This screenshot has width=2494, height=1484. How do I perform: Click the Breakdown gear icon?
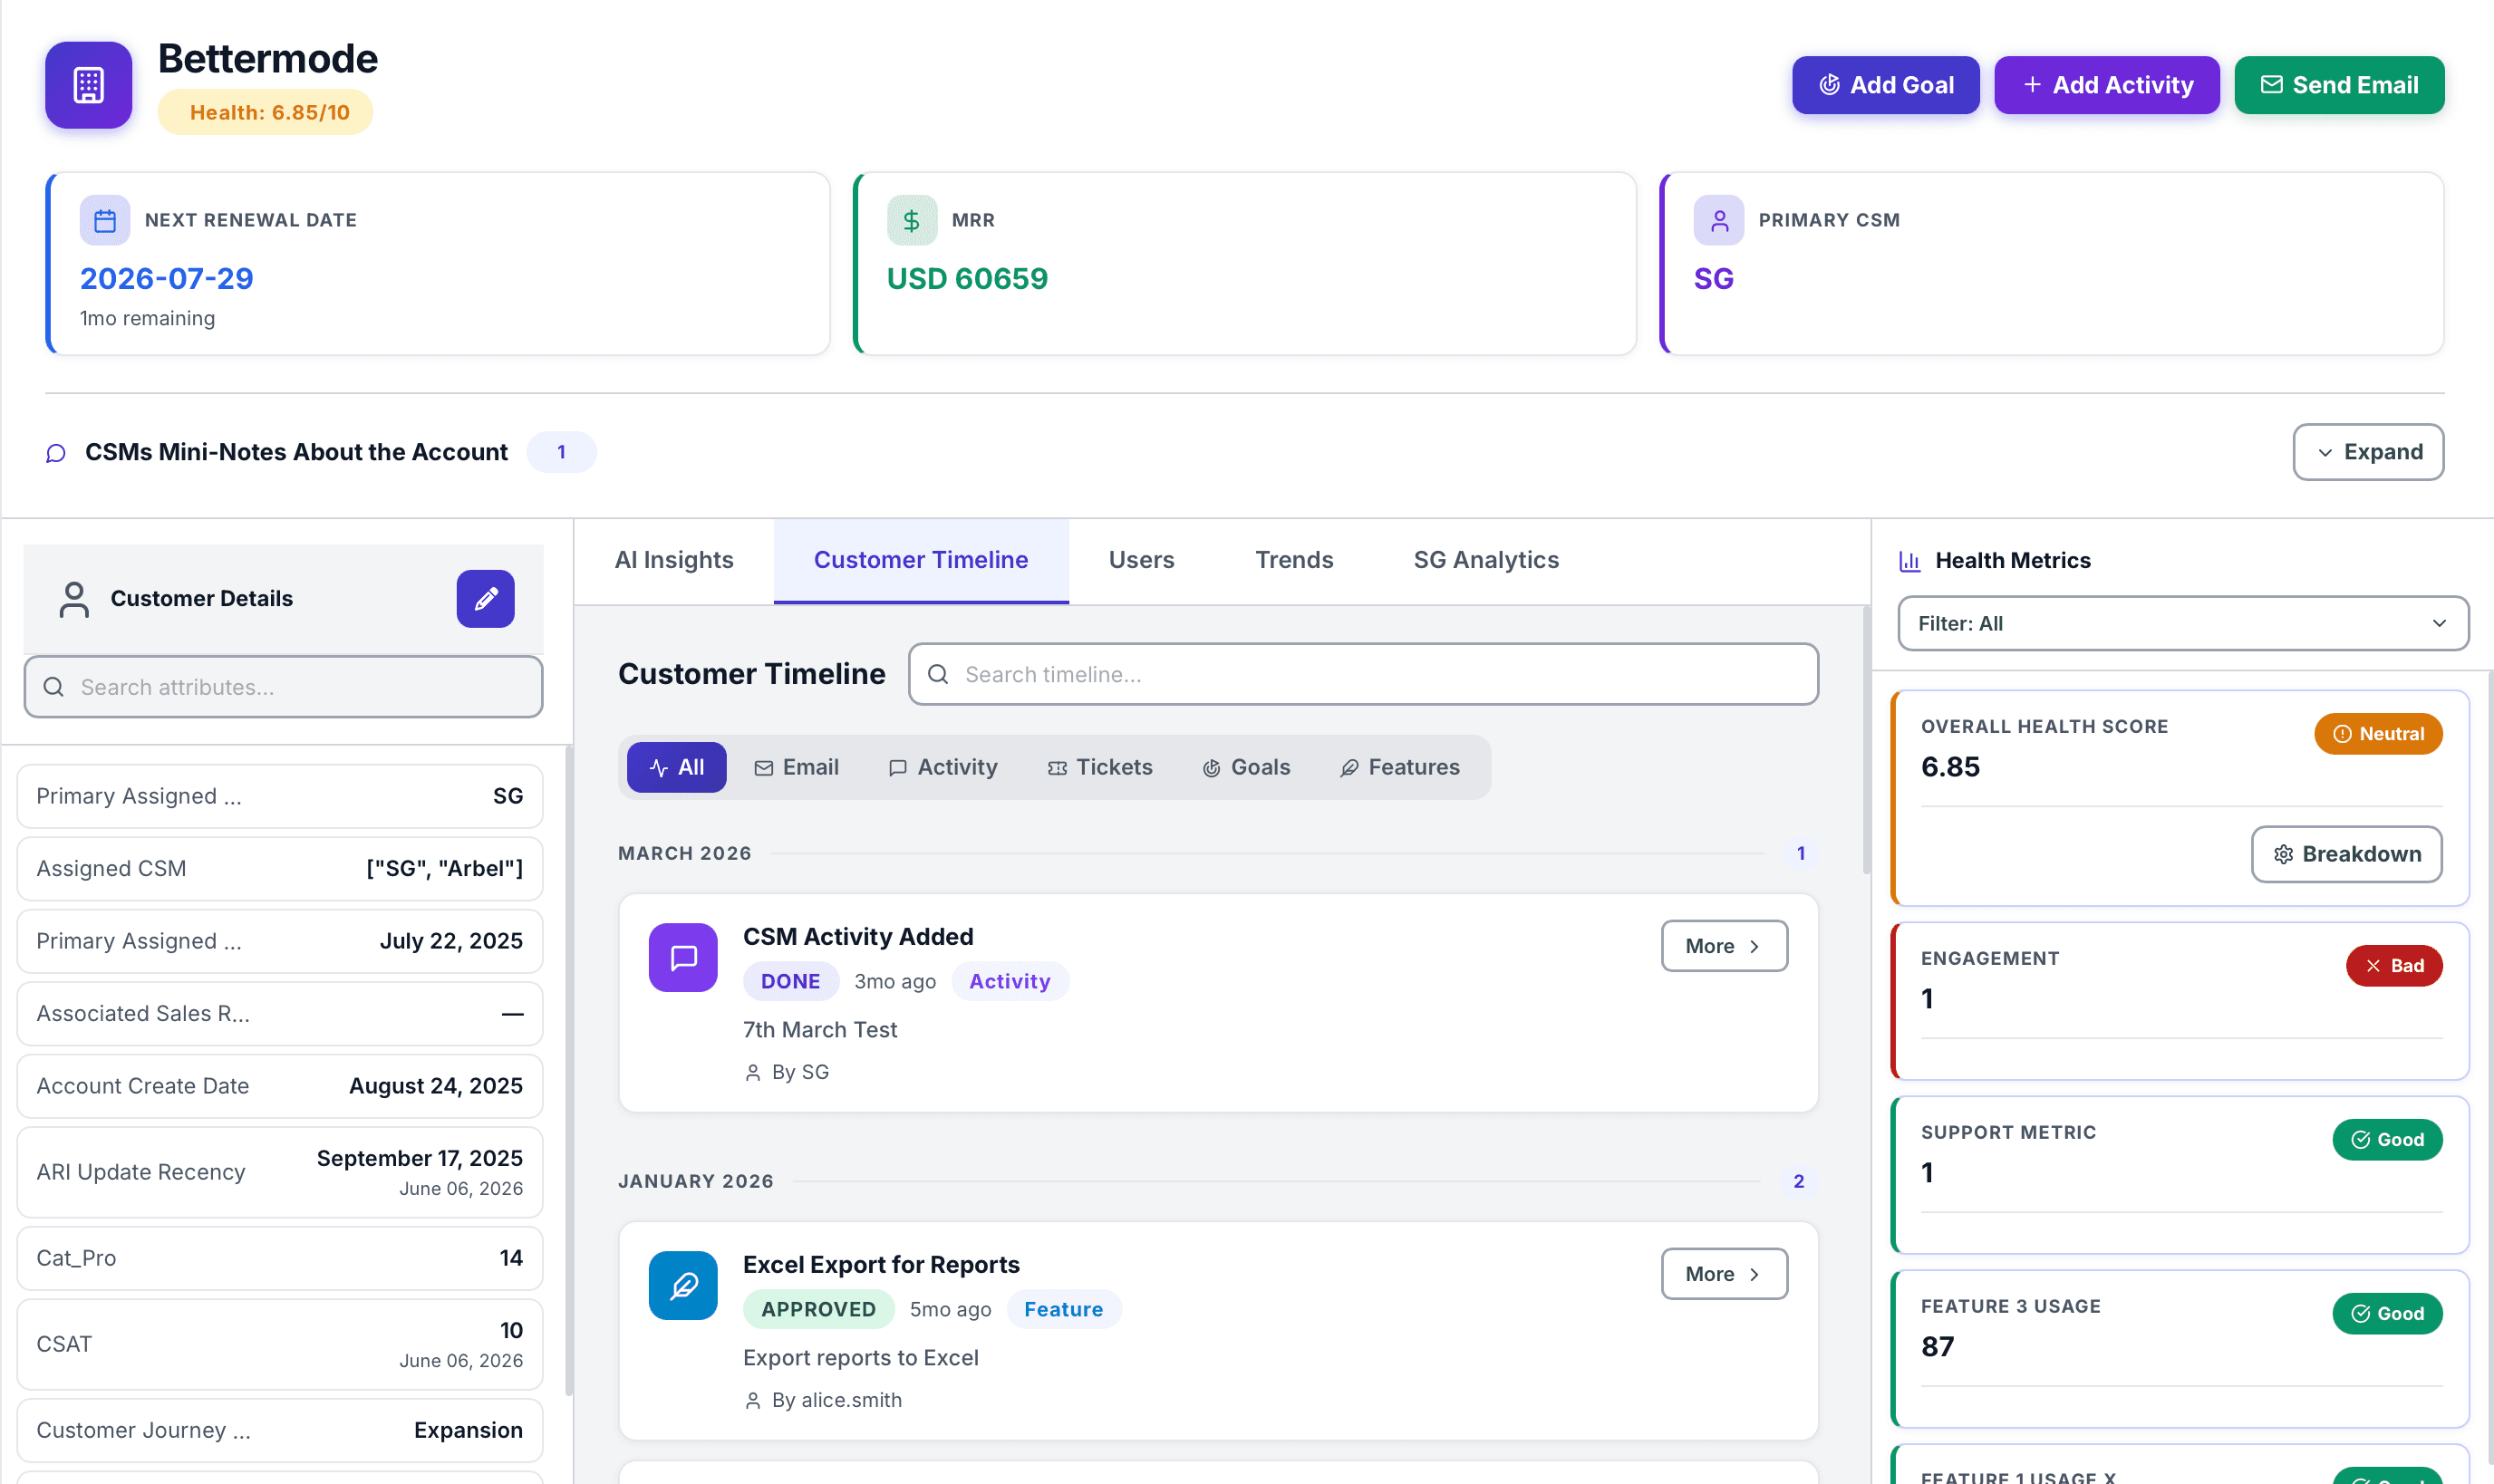tap(2283, 854)
